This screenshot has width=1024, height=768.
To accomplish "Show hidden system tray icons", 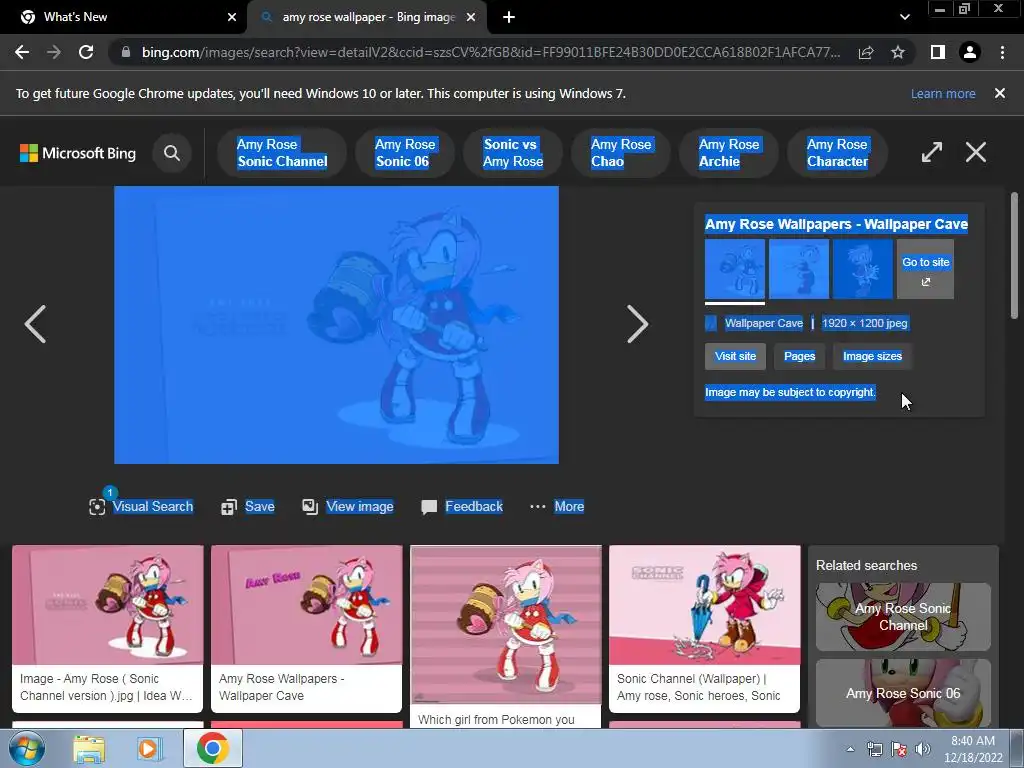I will tap(850, 749).
